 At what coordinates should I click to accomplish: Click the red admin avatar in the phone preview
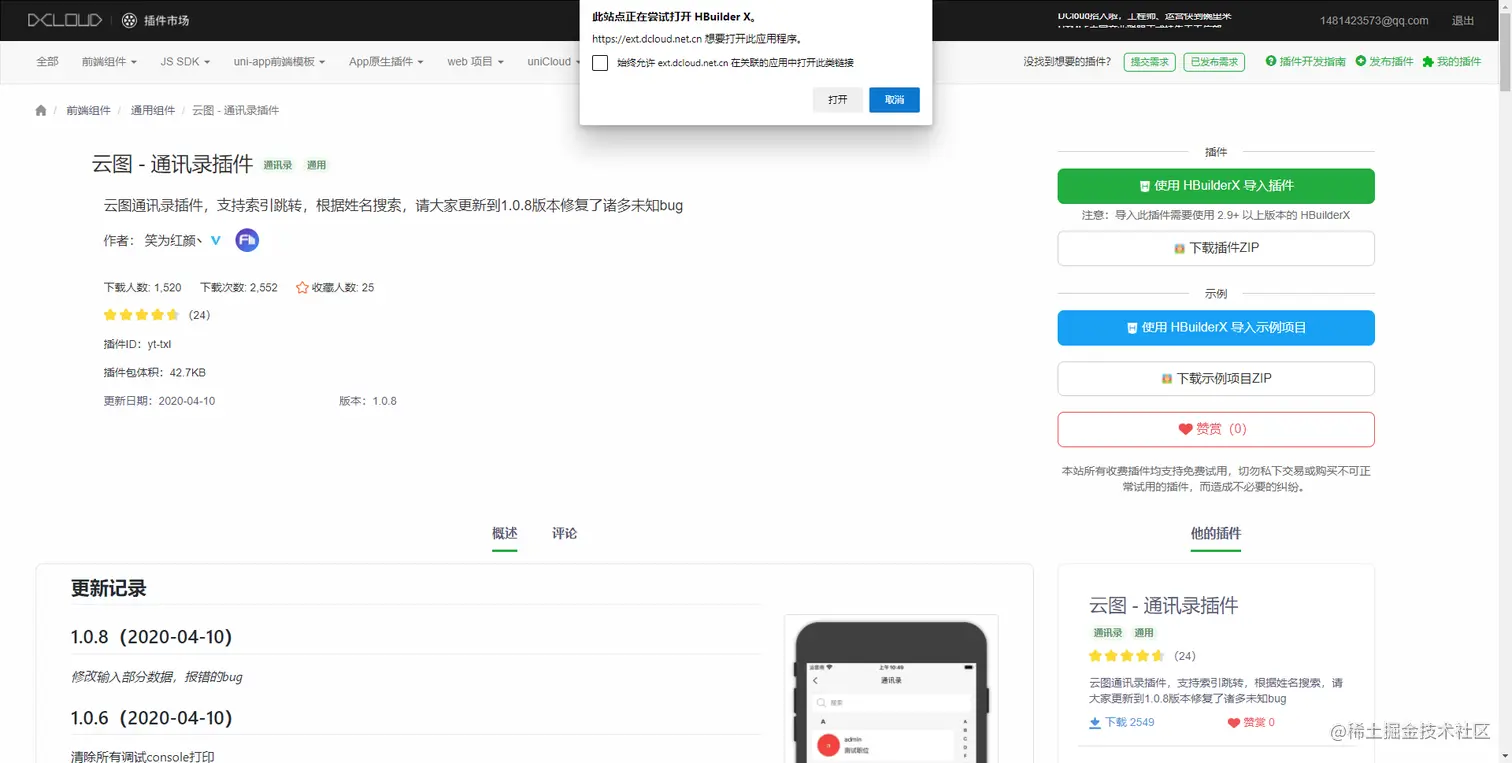(x=828, y=745)
